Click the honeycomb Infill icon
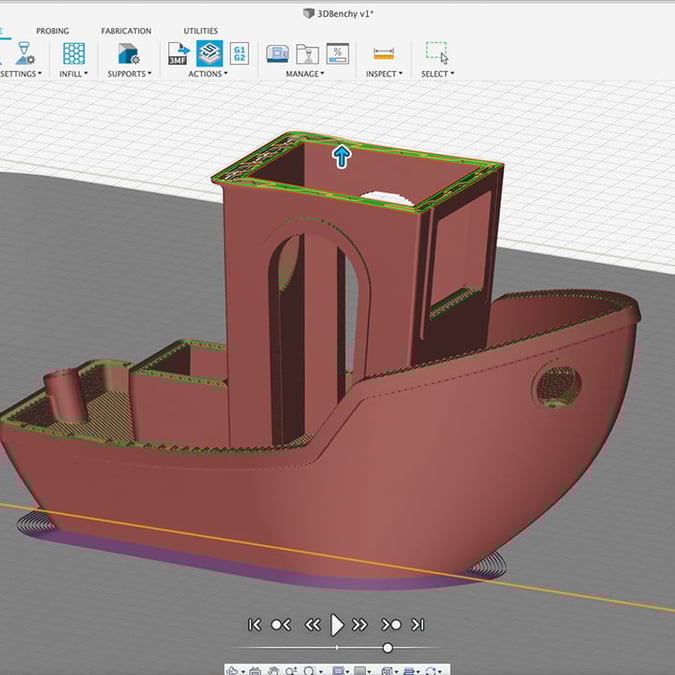This screenshot has height=675, width=675. pos(74,53)
